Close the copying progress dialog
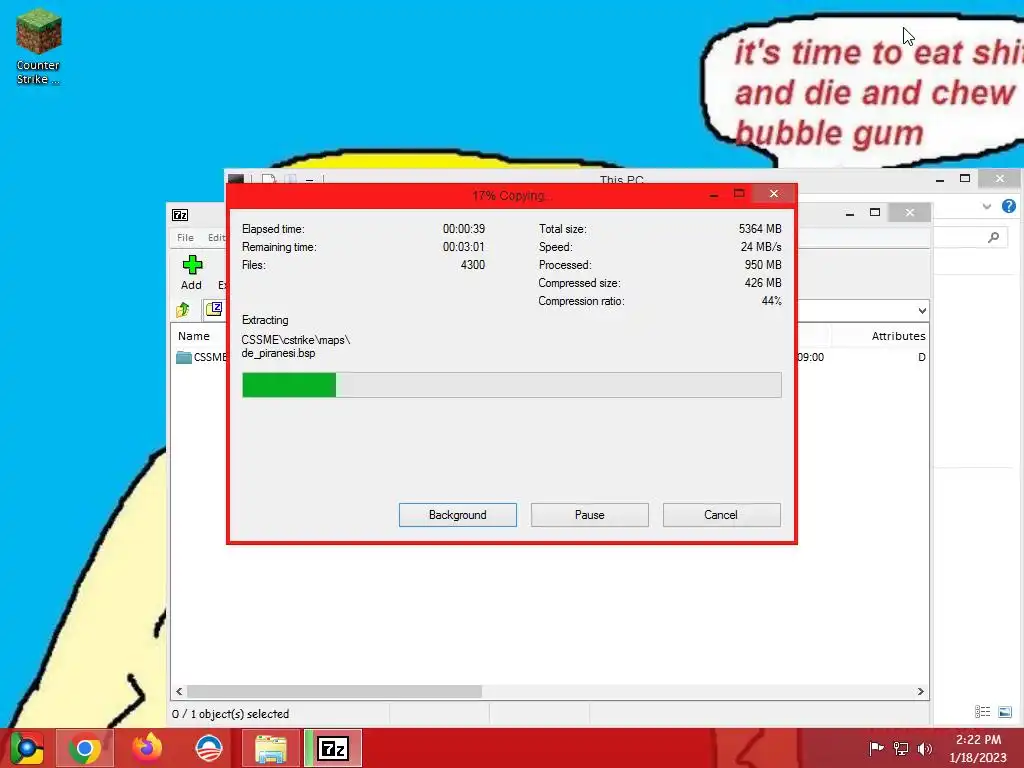 tap(774, 193)
